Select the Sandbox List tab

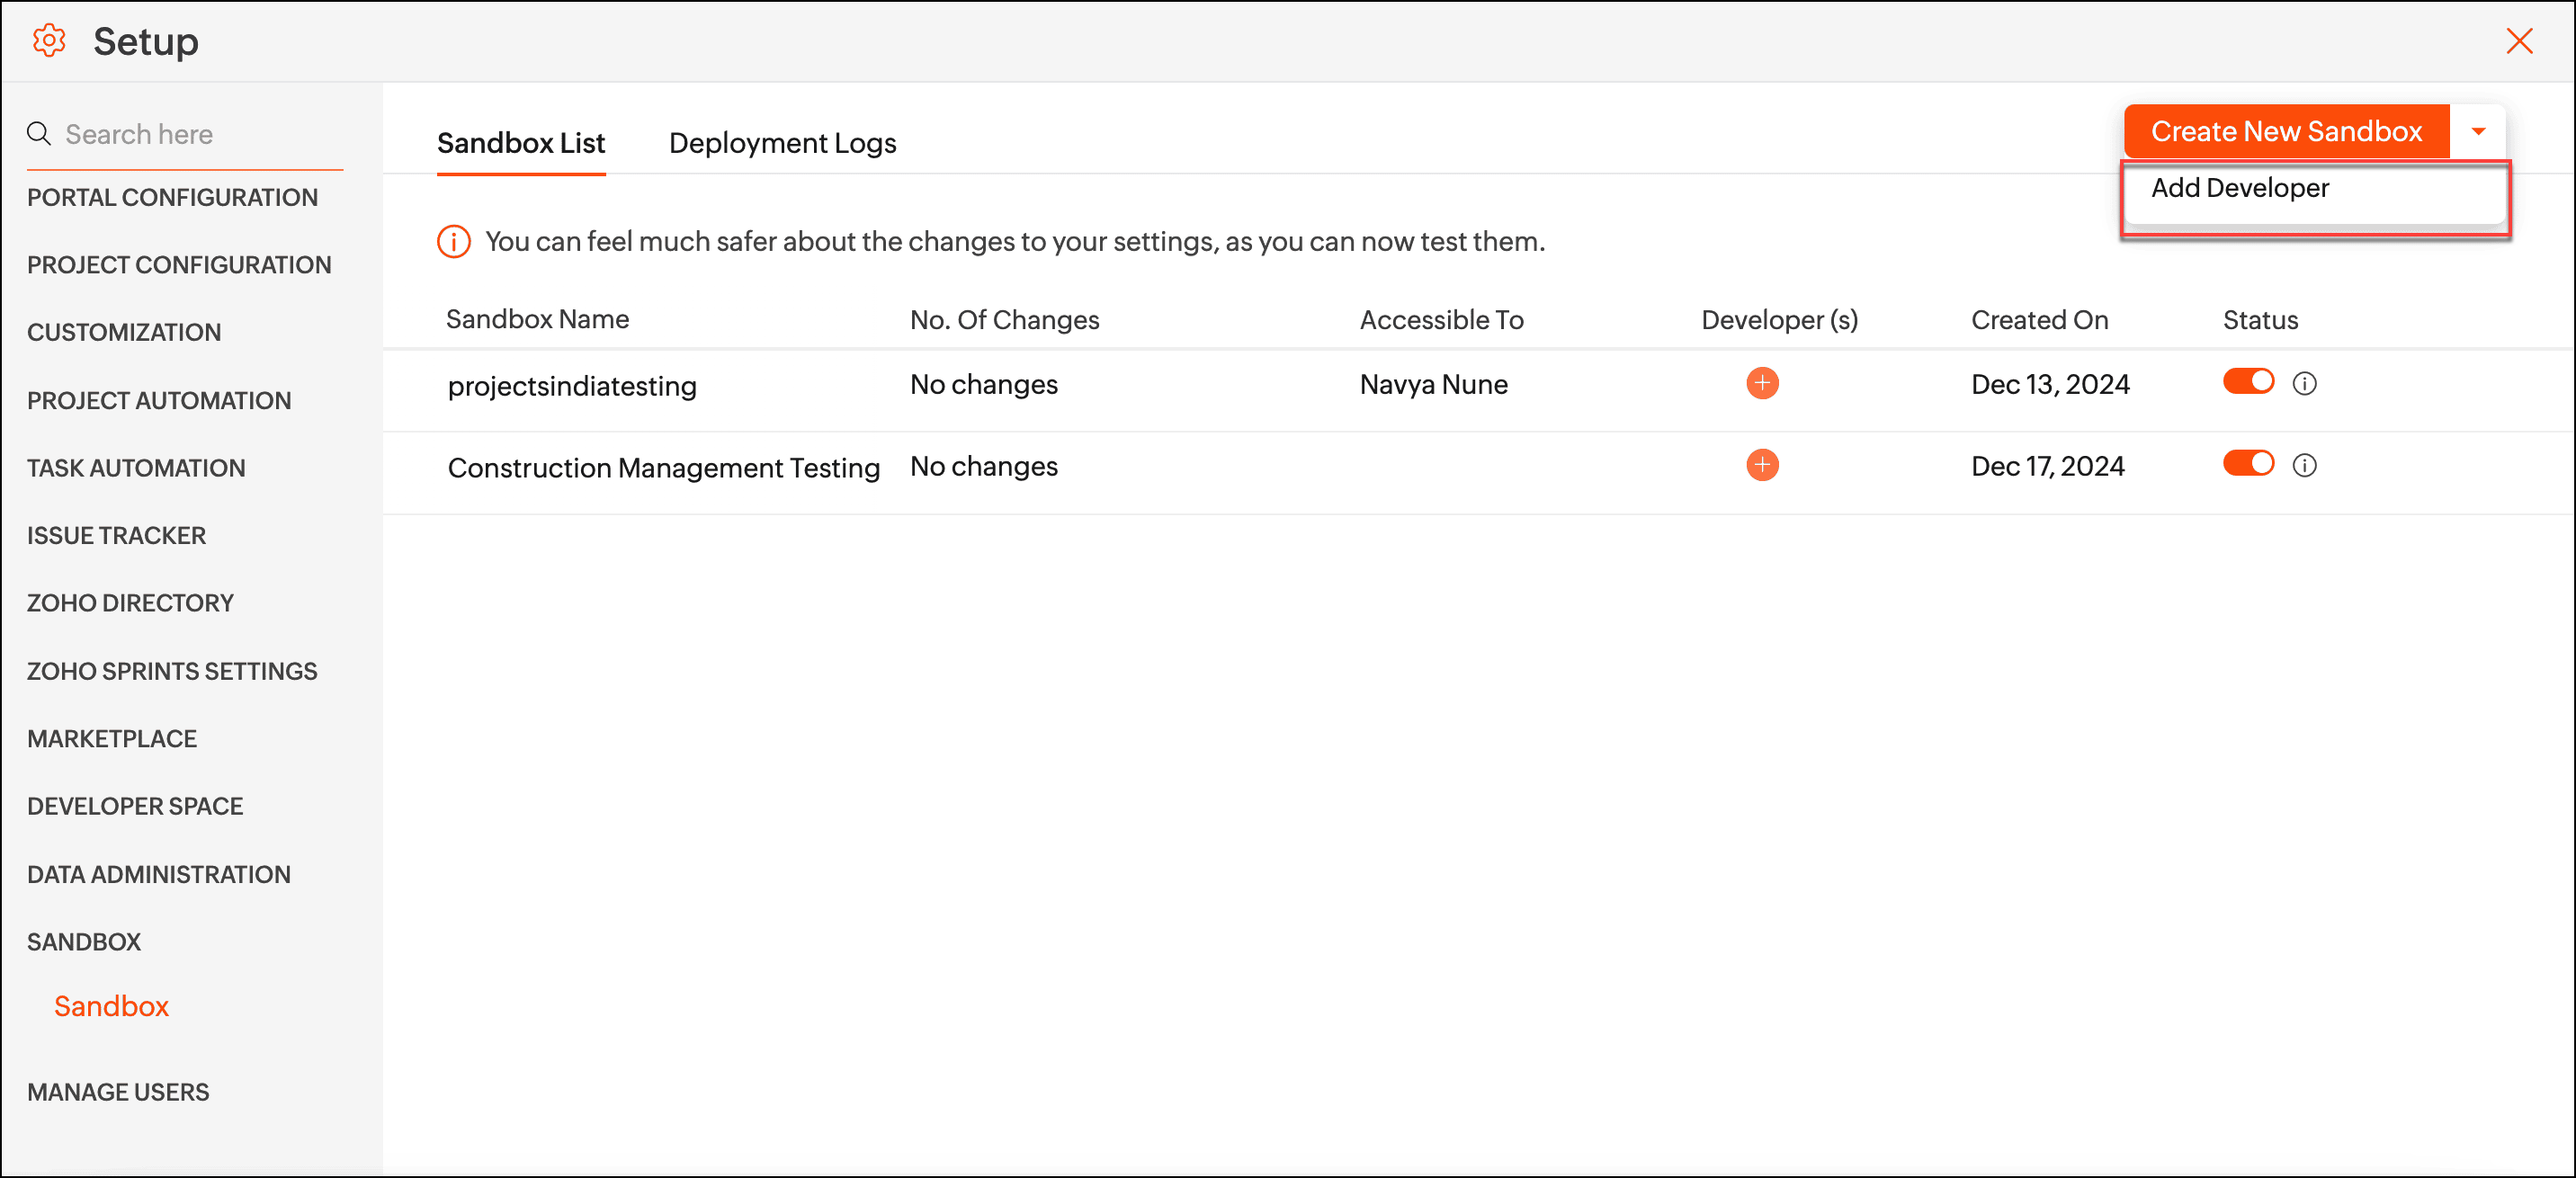(x=520, y=143)
